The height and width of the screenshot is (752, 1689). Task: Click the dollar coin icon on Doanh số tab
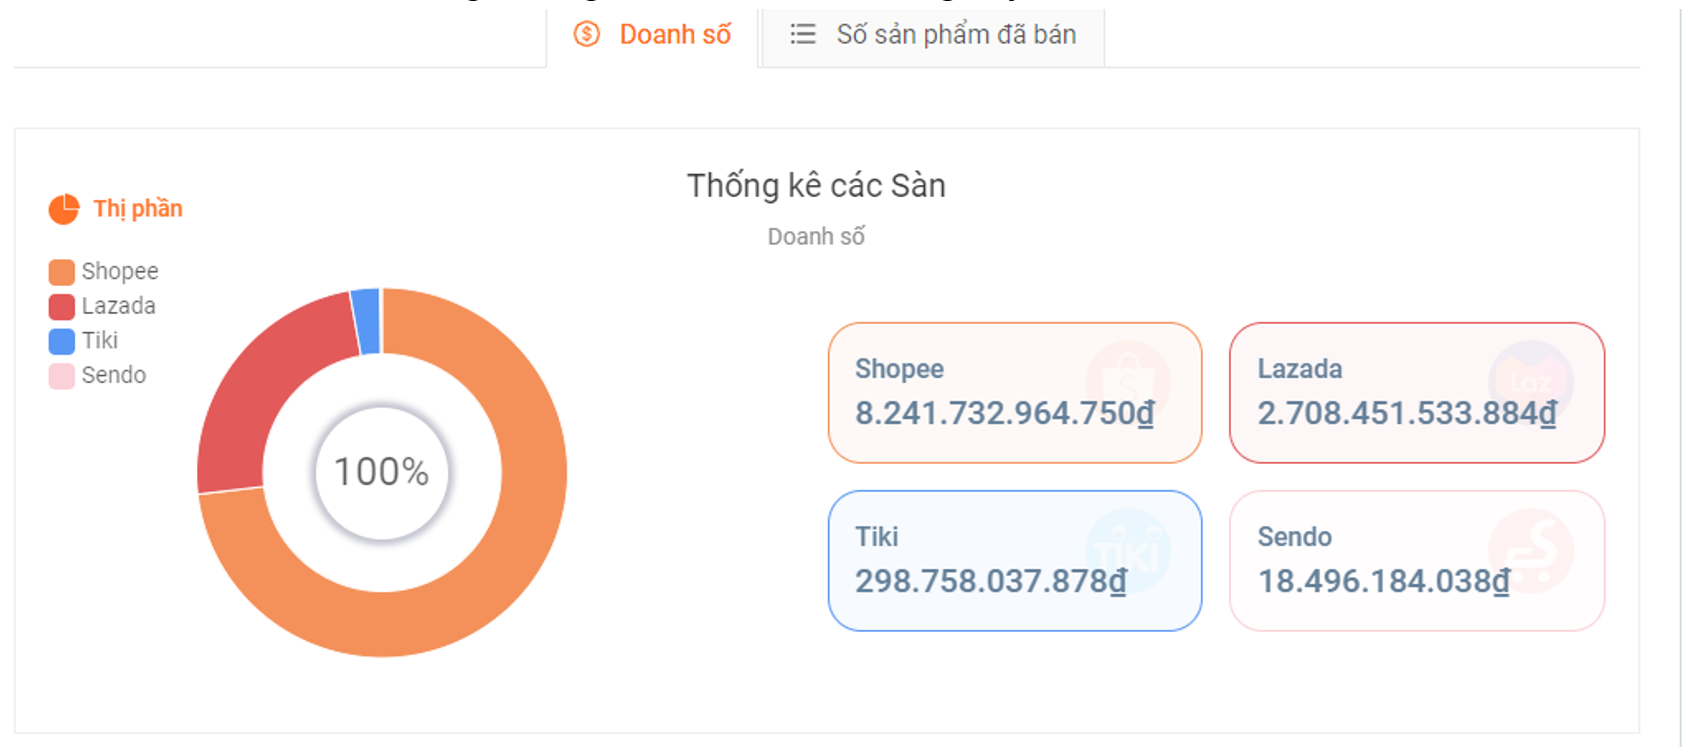point(587,34)
